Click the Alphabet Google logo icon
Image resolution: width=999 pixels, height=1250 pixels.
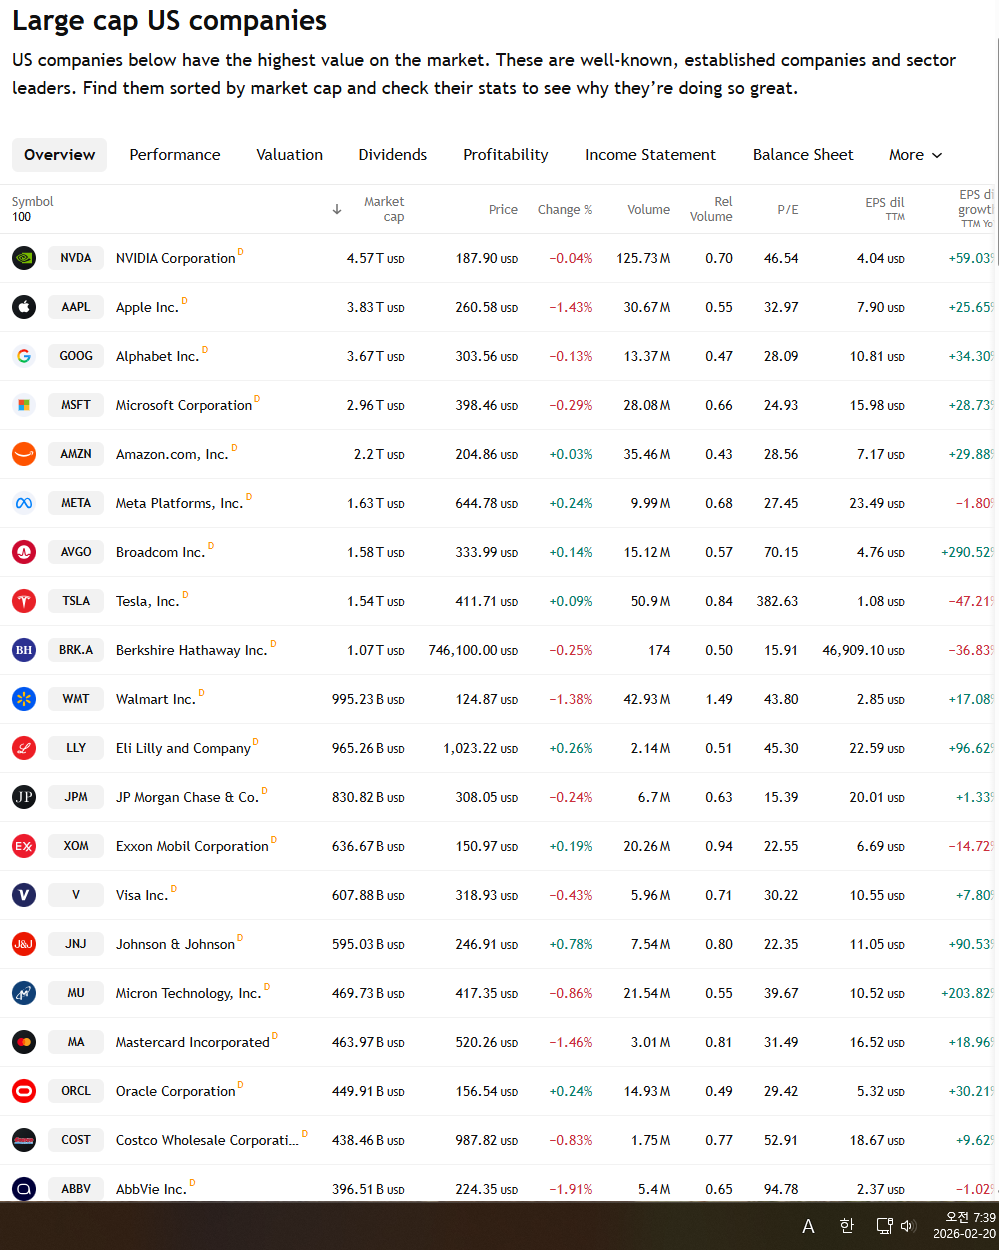(24, 356)
